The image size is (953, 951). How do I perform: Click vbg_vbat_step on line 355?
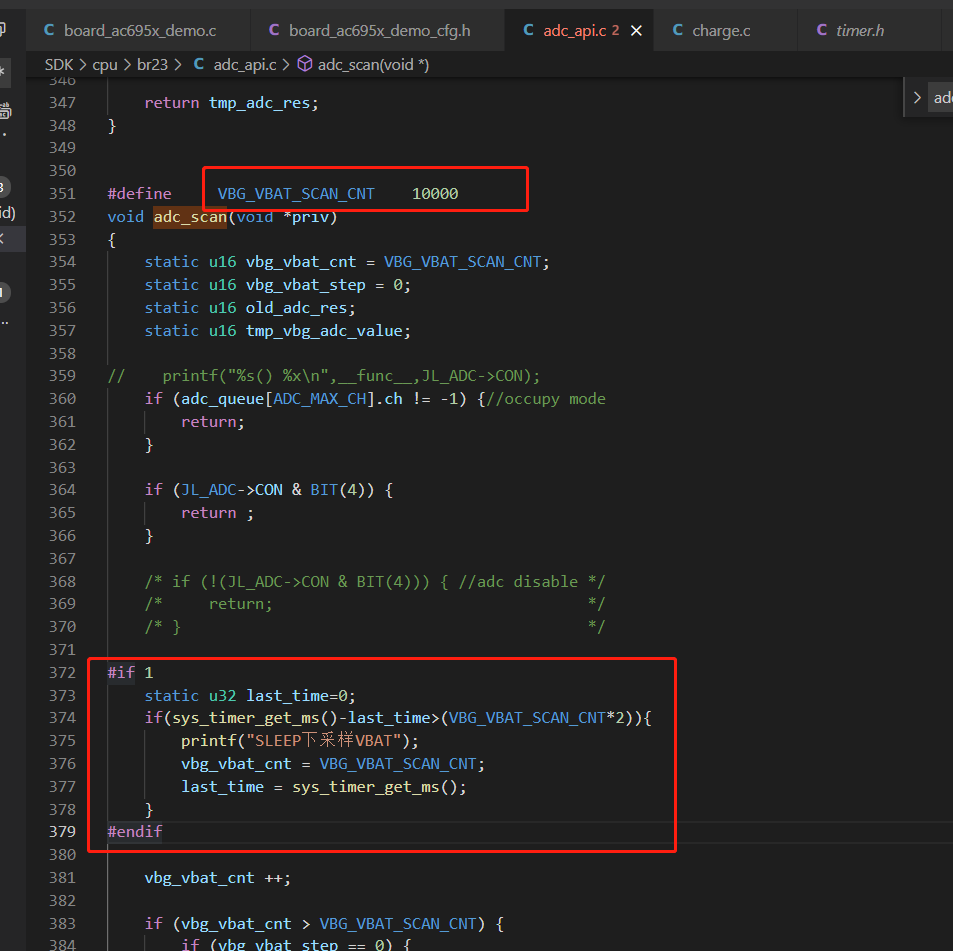(306, 284)
